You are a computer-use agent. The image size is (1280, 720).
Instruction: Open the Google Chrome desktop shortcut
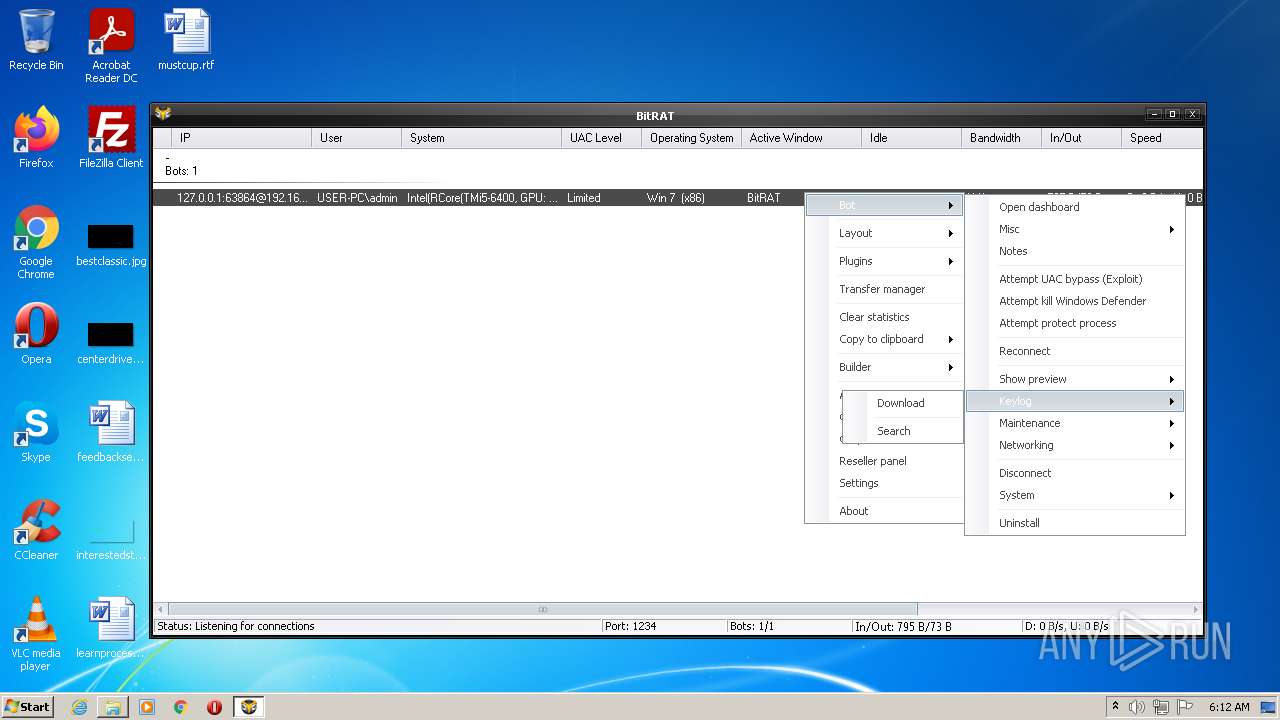coord(36,242)
